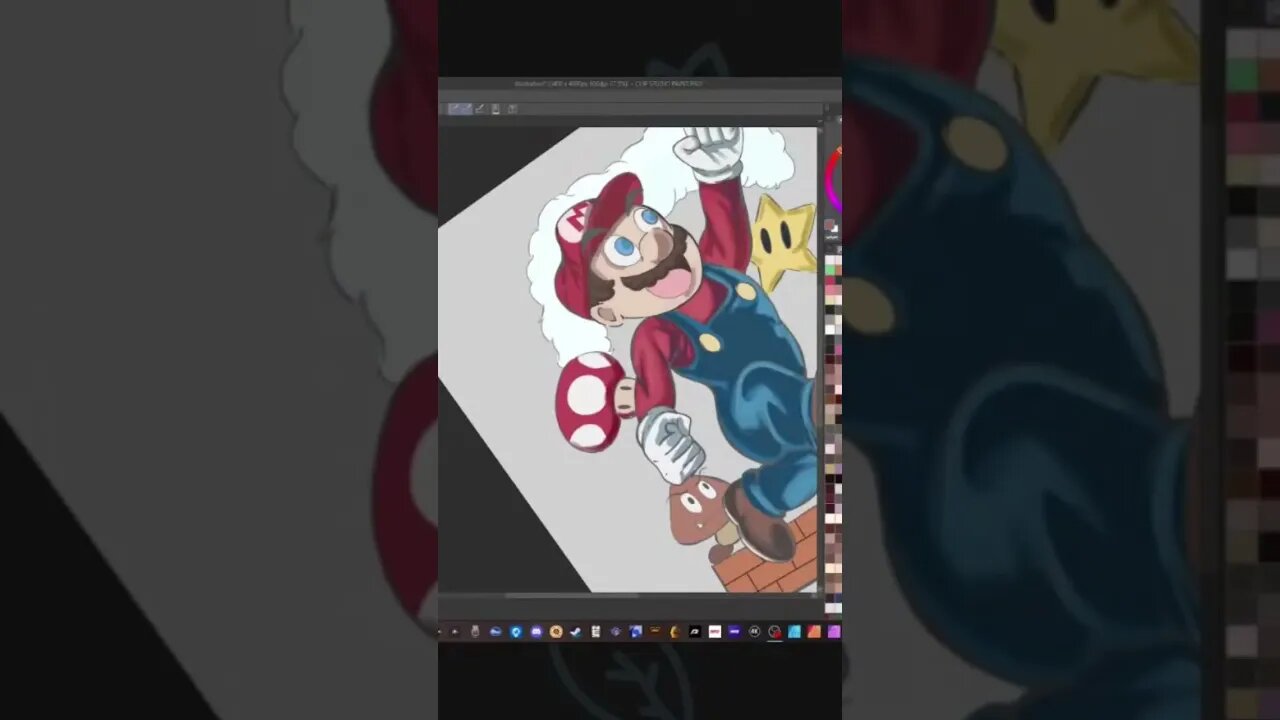Pick a hue on the color wheel ring
The image size is (1280, 720).
(830, 180)
